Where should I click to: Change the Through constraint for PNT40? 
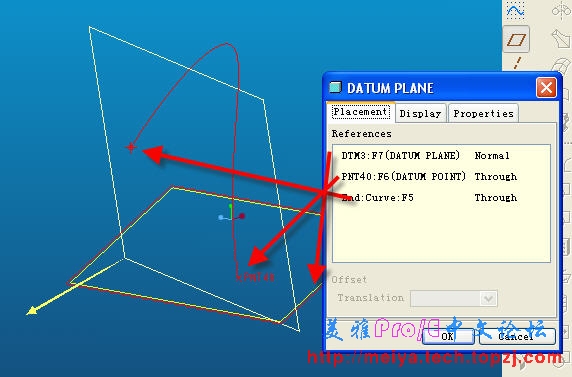tap(496, 177)
